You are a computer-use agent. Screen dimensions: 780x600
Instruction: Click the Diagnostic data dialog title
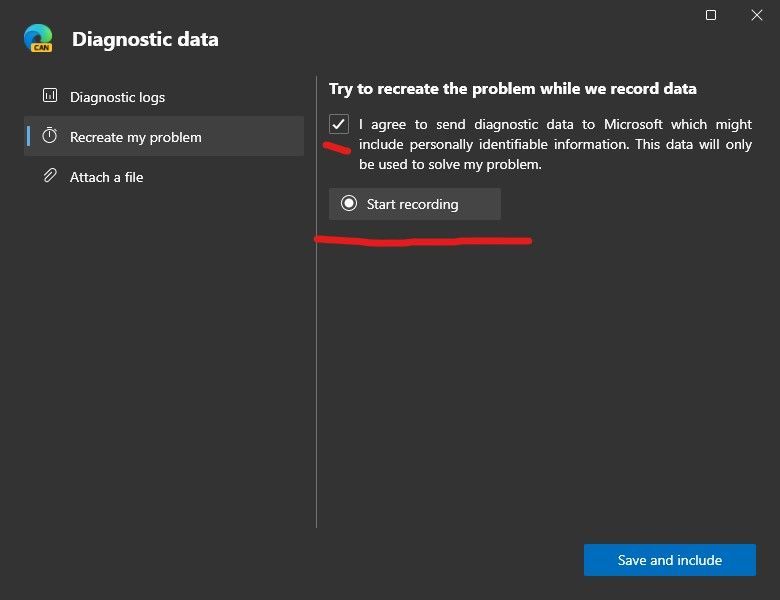pyautogui.click(x=145, y=40)
